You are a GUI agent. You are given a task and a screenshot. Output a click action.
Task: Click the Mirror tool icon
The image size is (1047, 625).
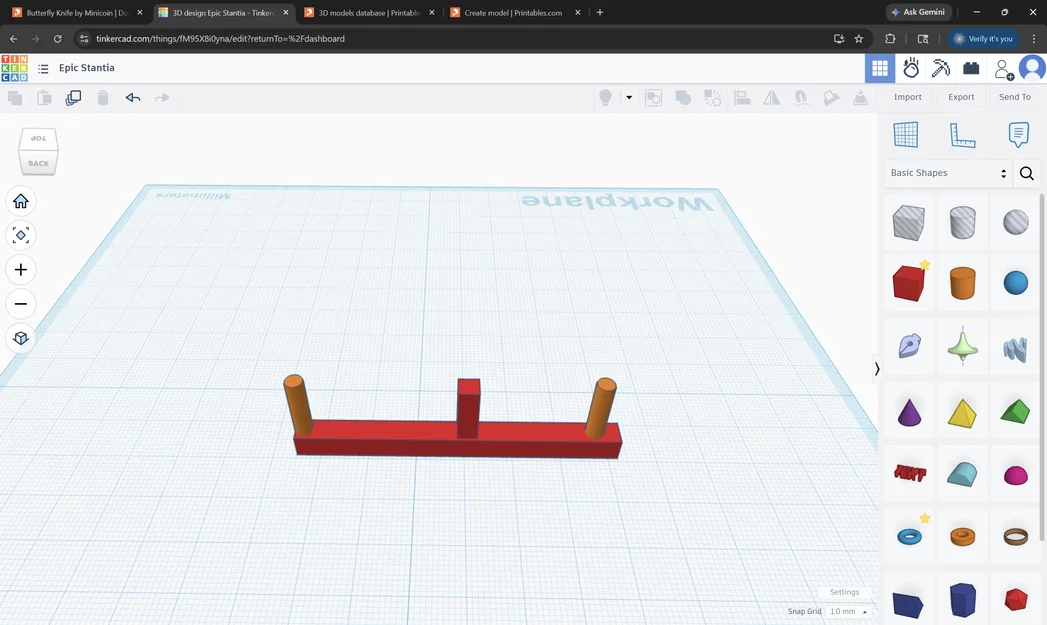tap(771, 97)
